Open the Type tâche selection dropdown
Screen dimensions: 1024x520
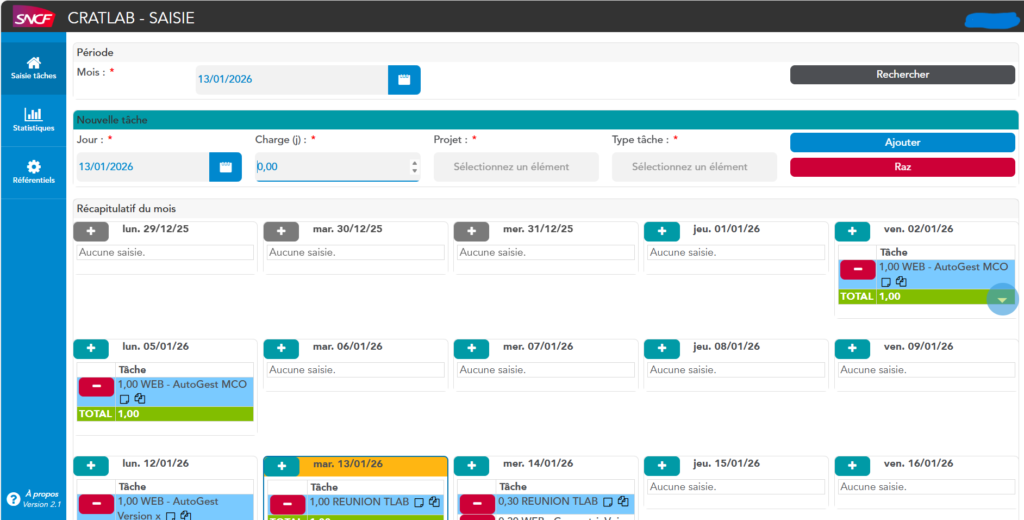point(693,167)
